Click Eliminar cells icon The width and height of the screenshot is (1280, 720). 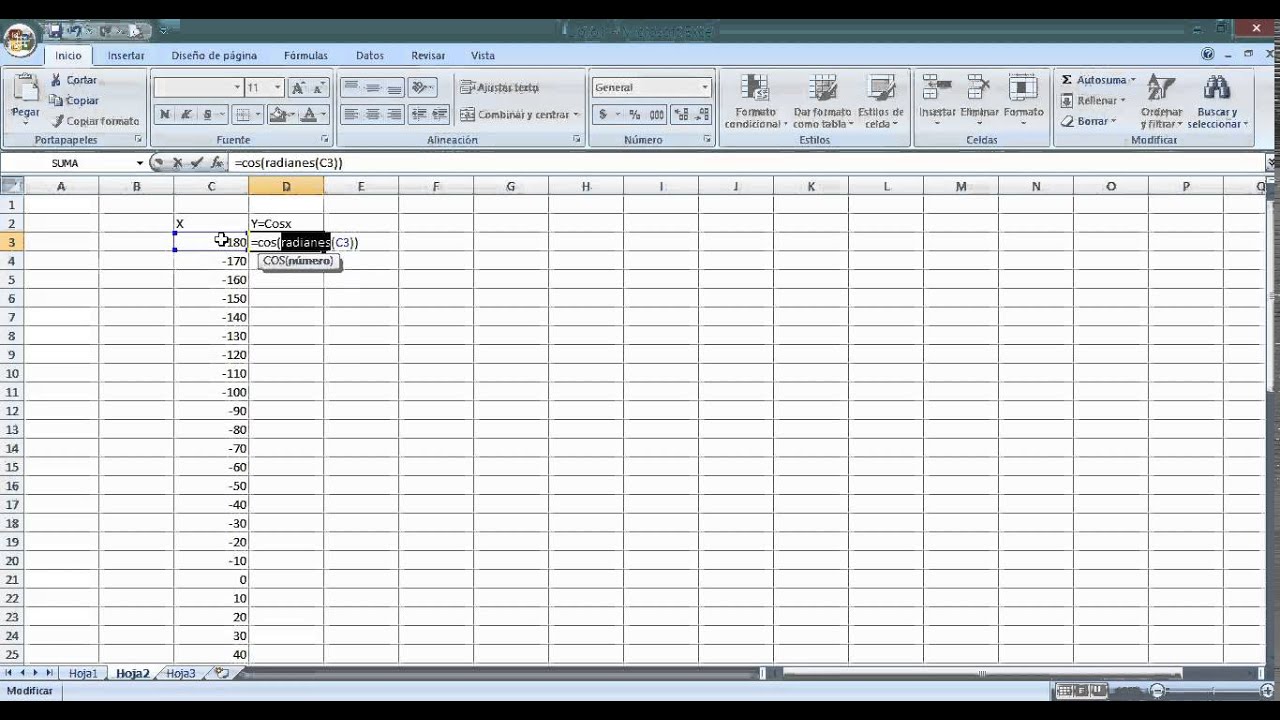pos(979,88)
